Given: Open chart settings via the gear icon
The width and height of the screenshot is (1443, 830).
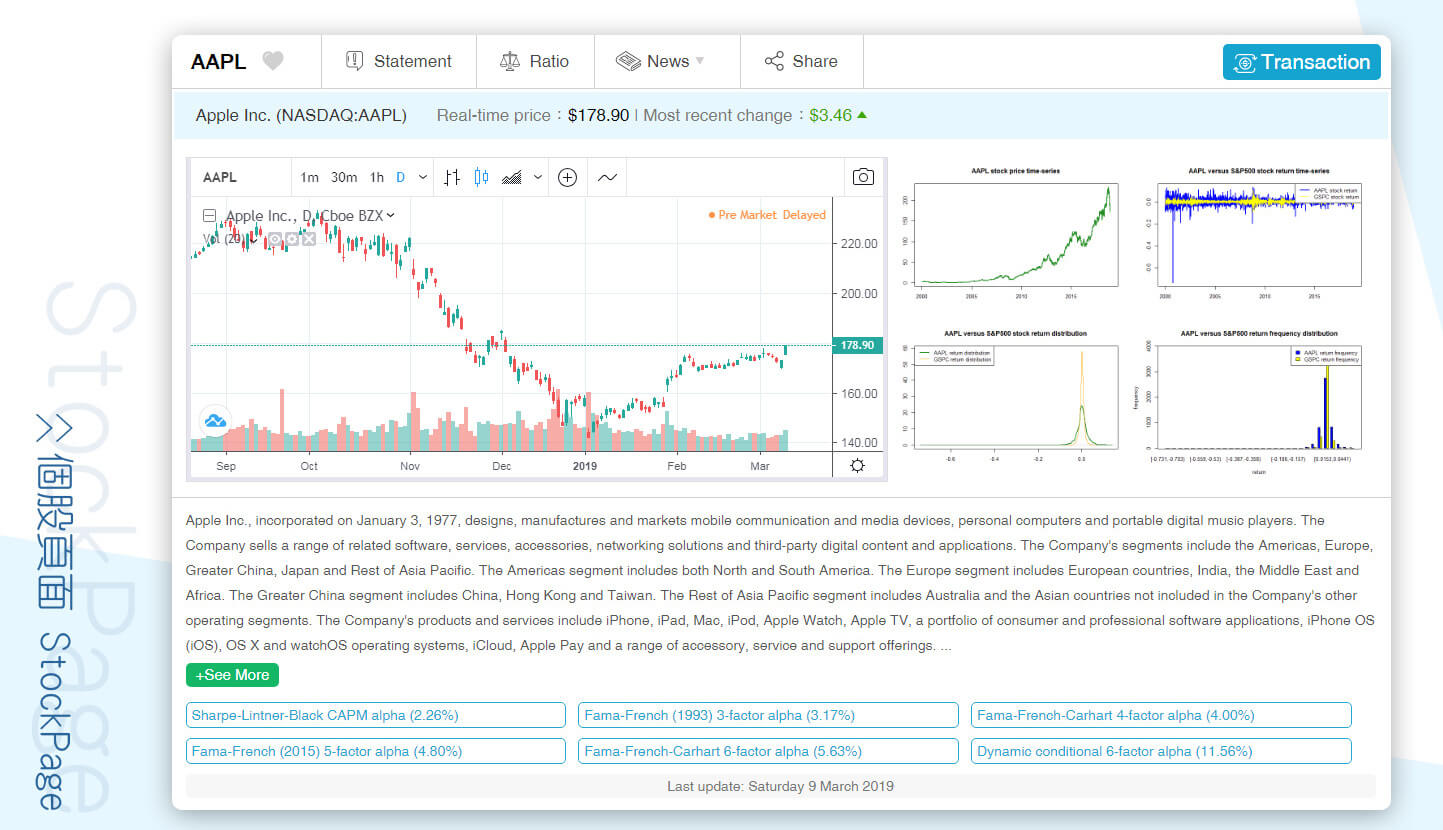Looking at the screenshot, I should coord(857,464).
